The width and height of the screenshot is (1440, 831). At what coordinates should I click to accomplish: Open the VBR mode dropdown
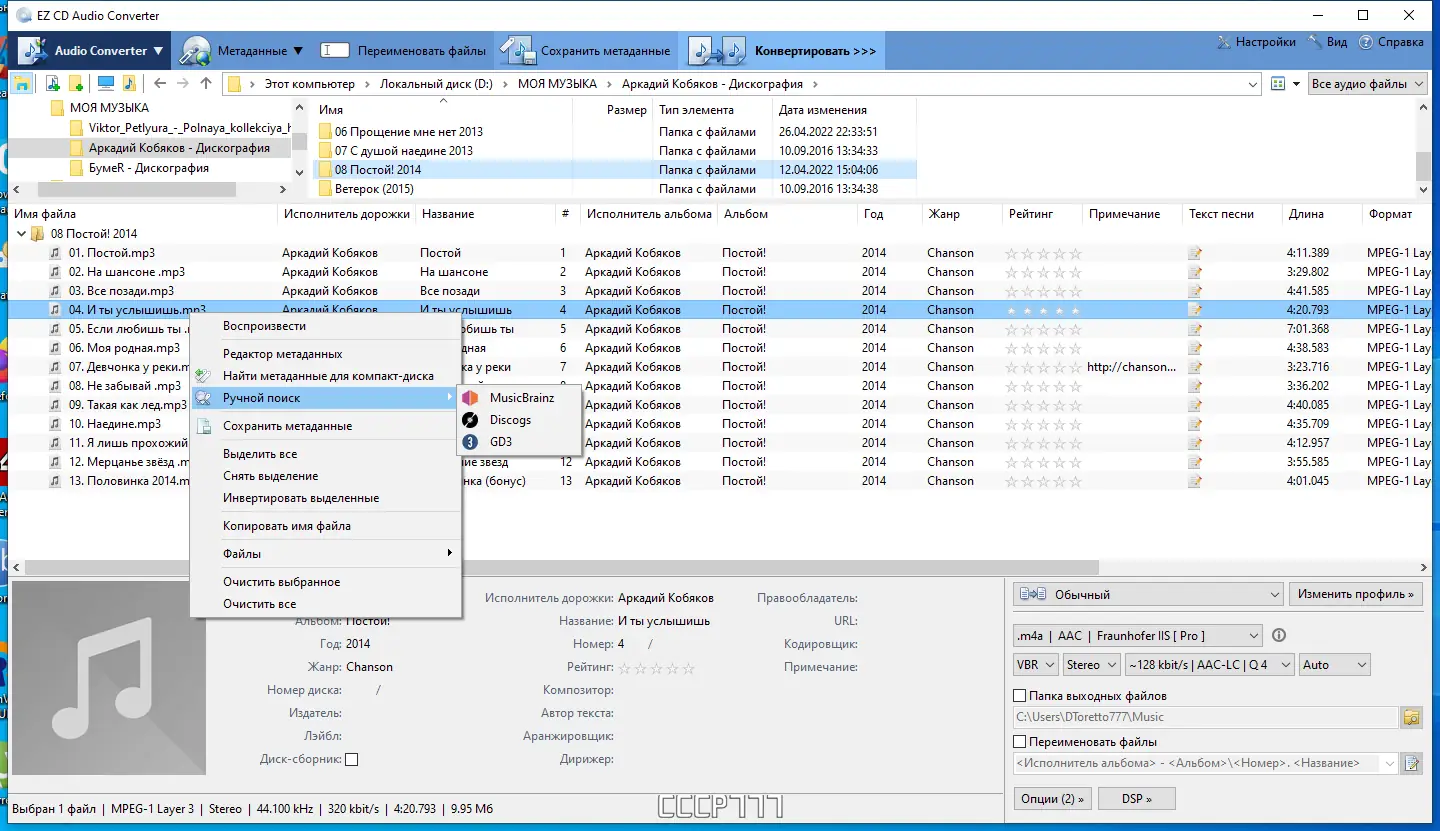[x=1035, y=664]
